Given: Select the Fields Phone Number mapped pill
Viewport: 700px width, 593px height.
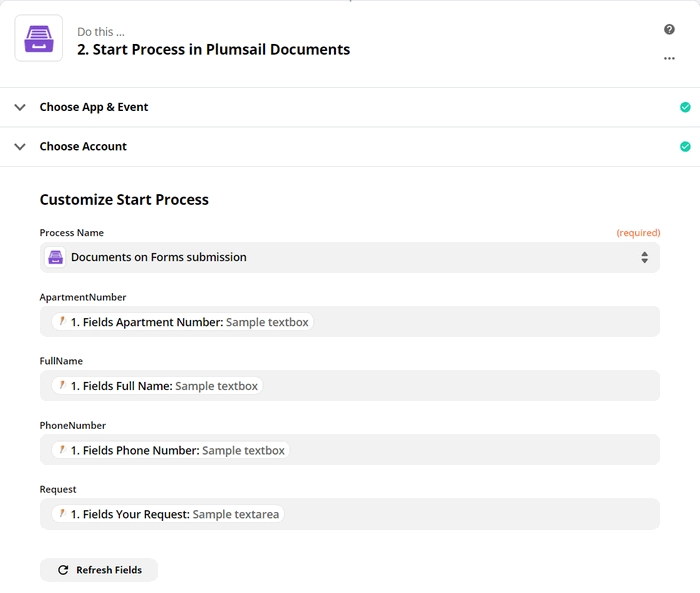Looking at the screenshot, I should (x=171, y=450).
